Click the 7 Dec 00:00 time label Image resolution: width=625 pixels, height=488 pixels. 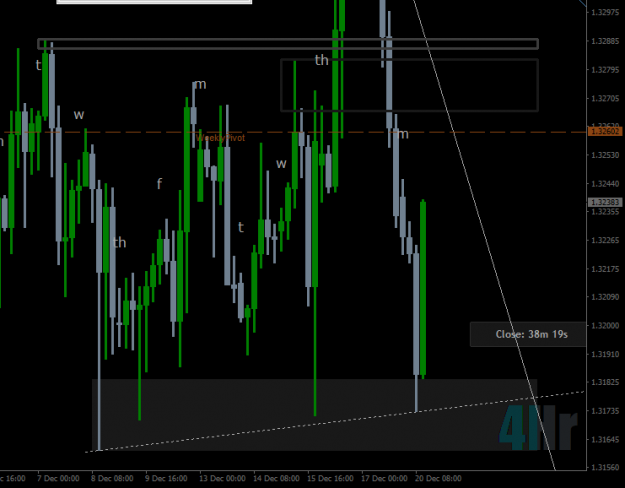[x=58, y=478]
